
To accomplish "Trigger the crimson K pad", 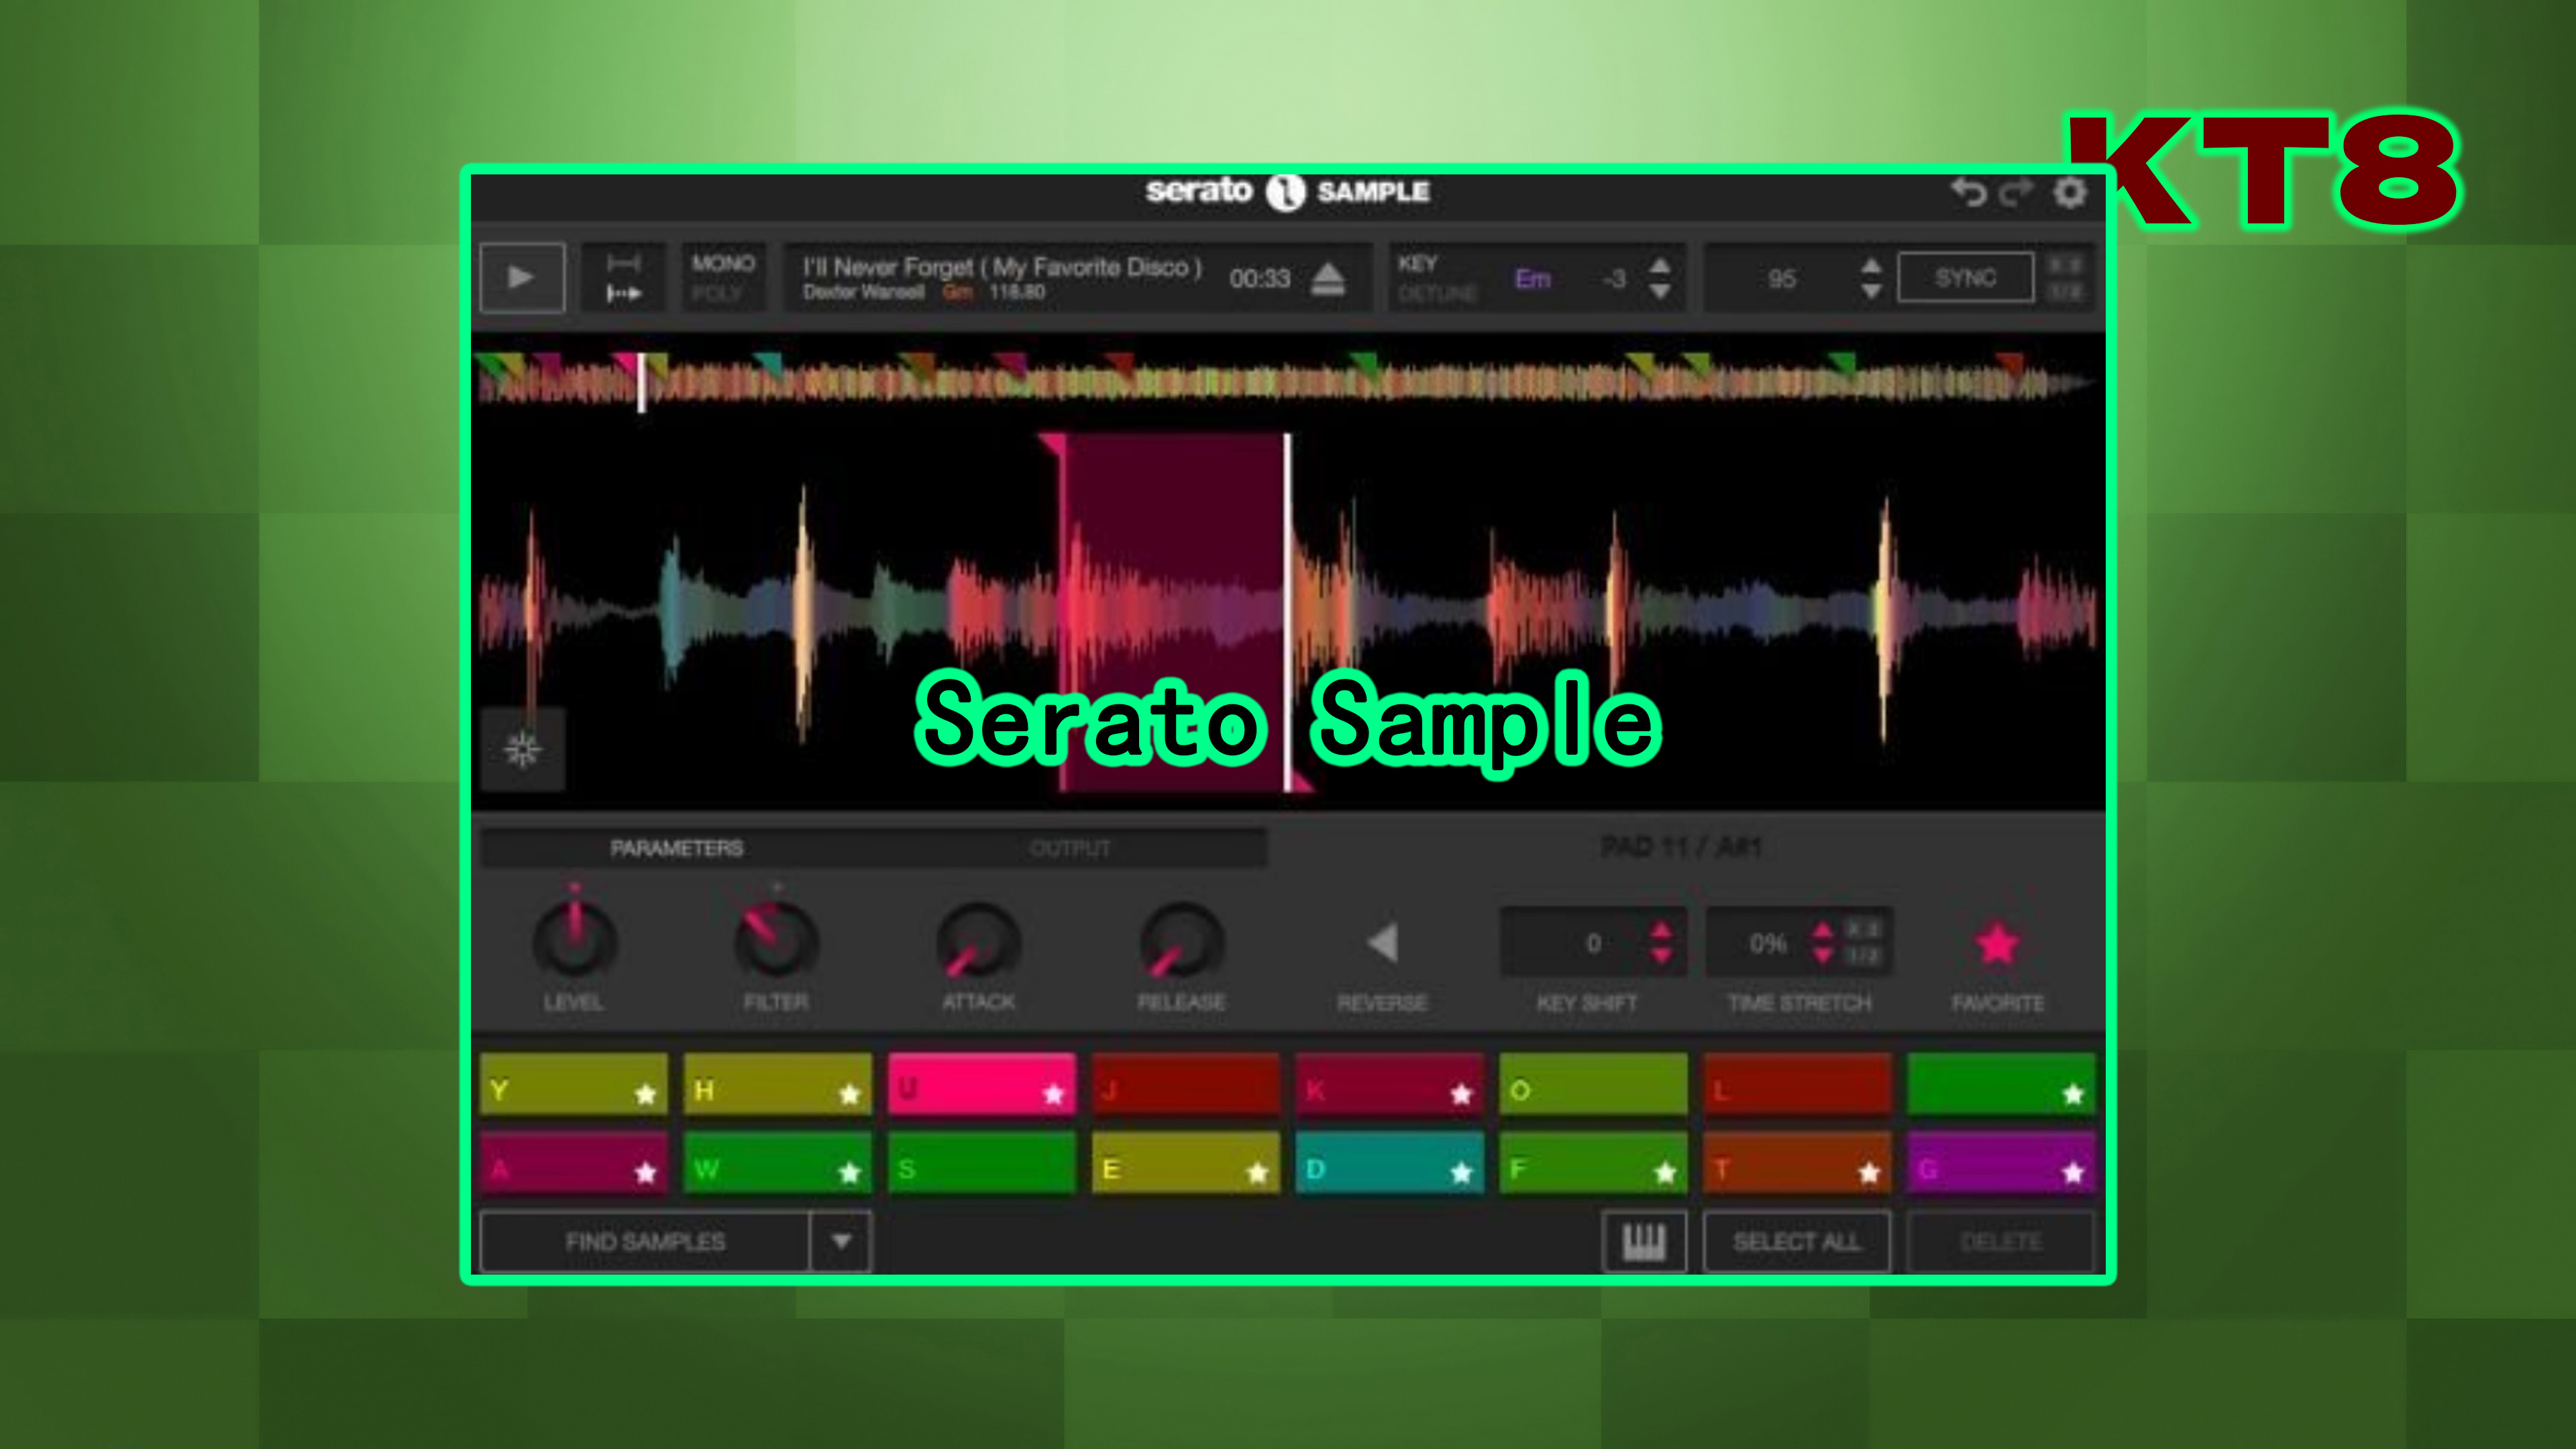I will click(x=1389, y=1084).
